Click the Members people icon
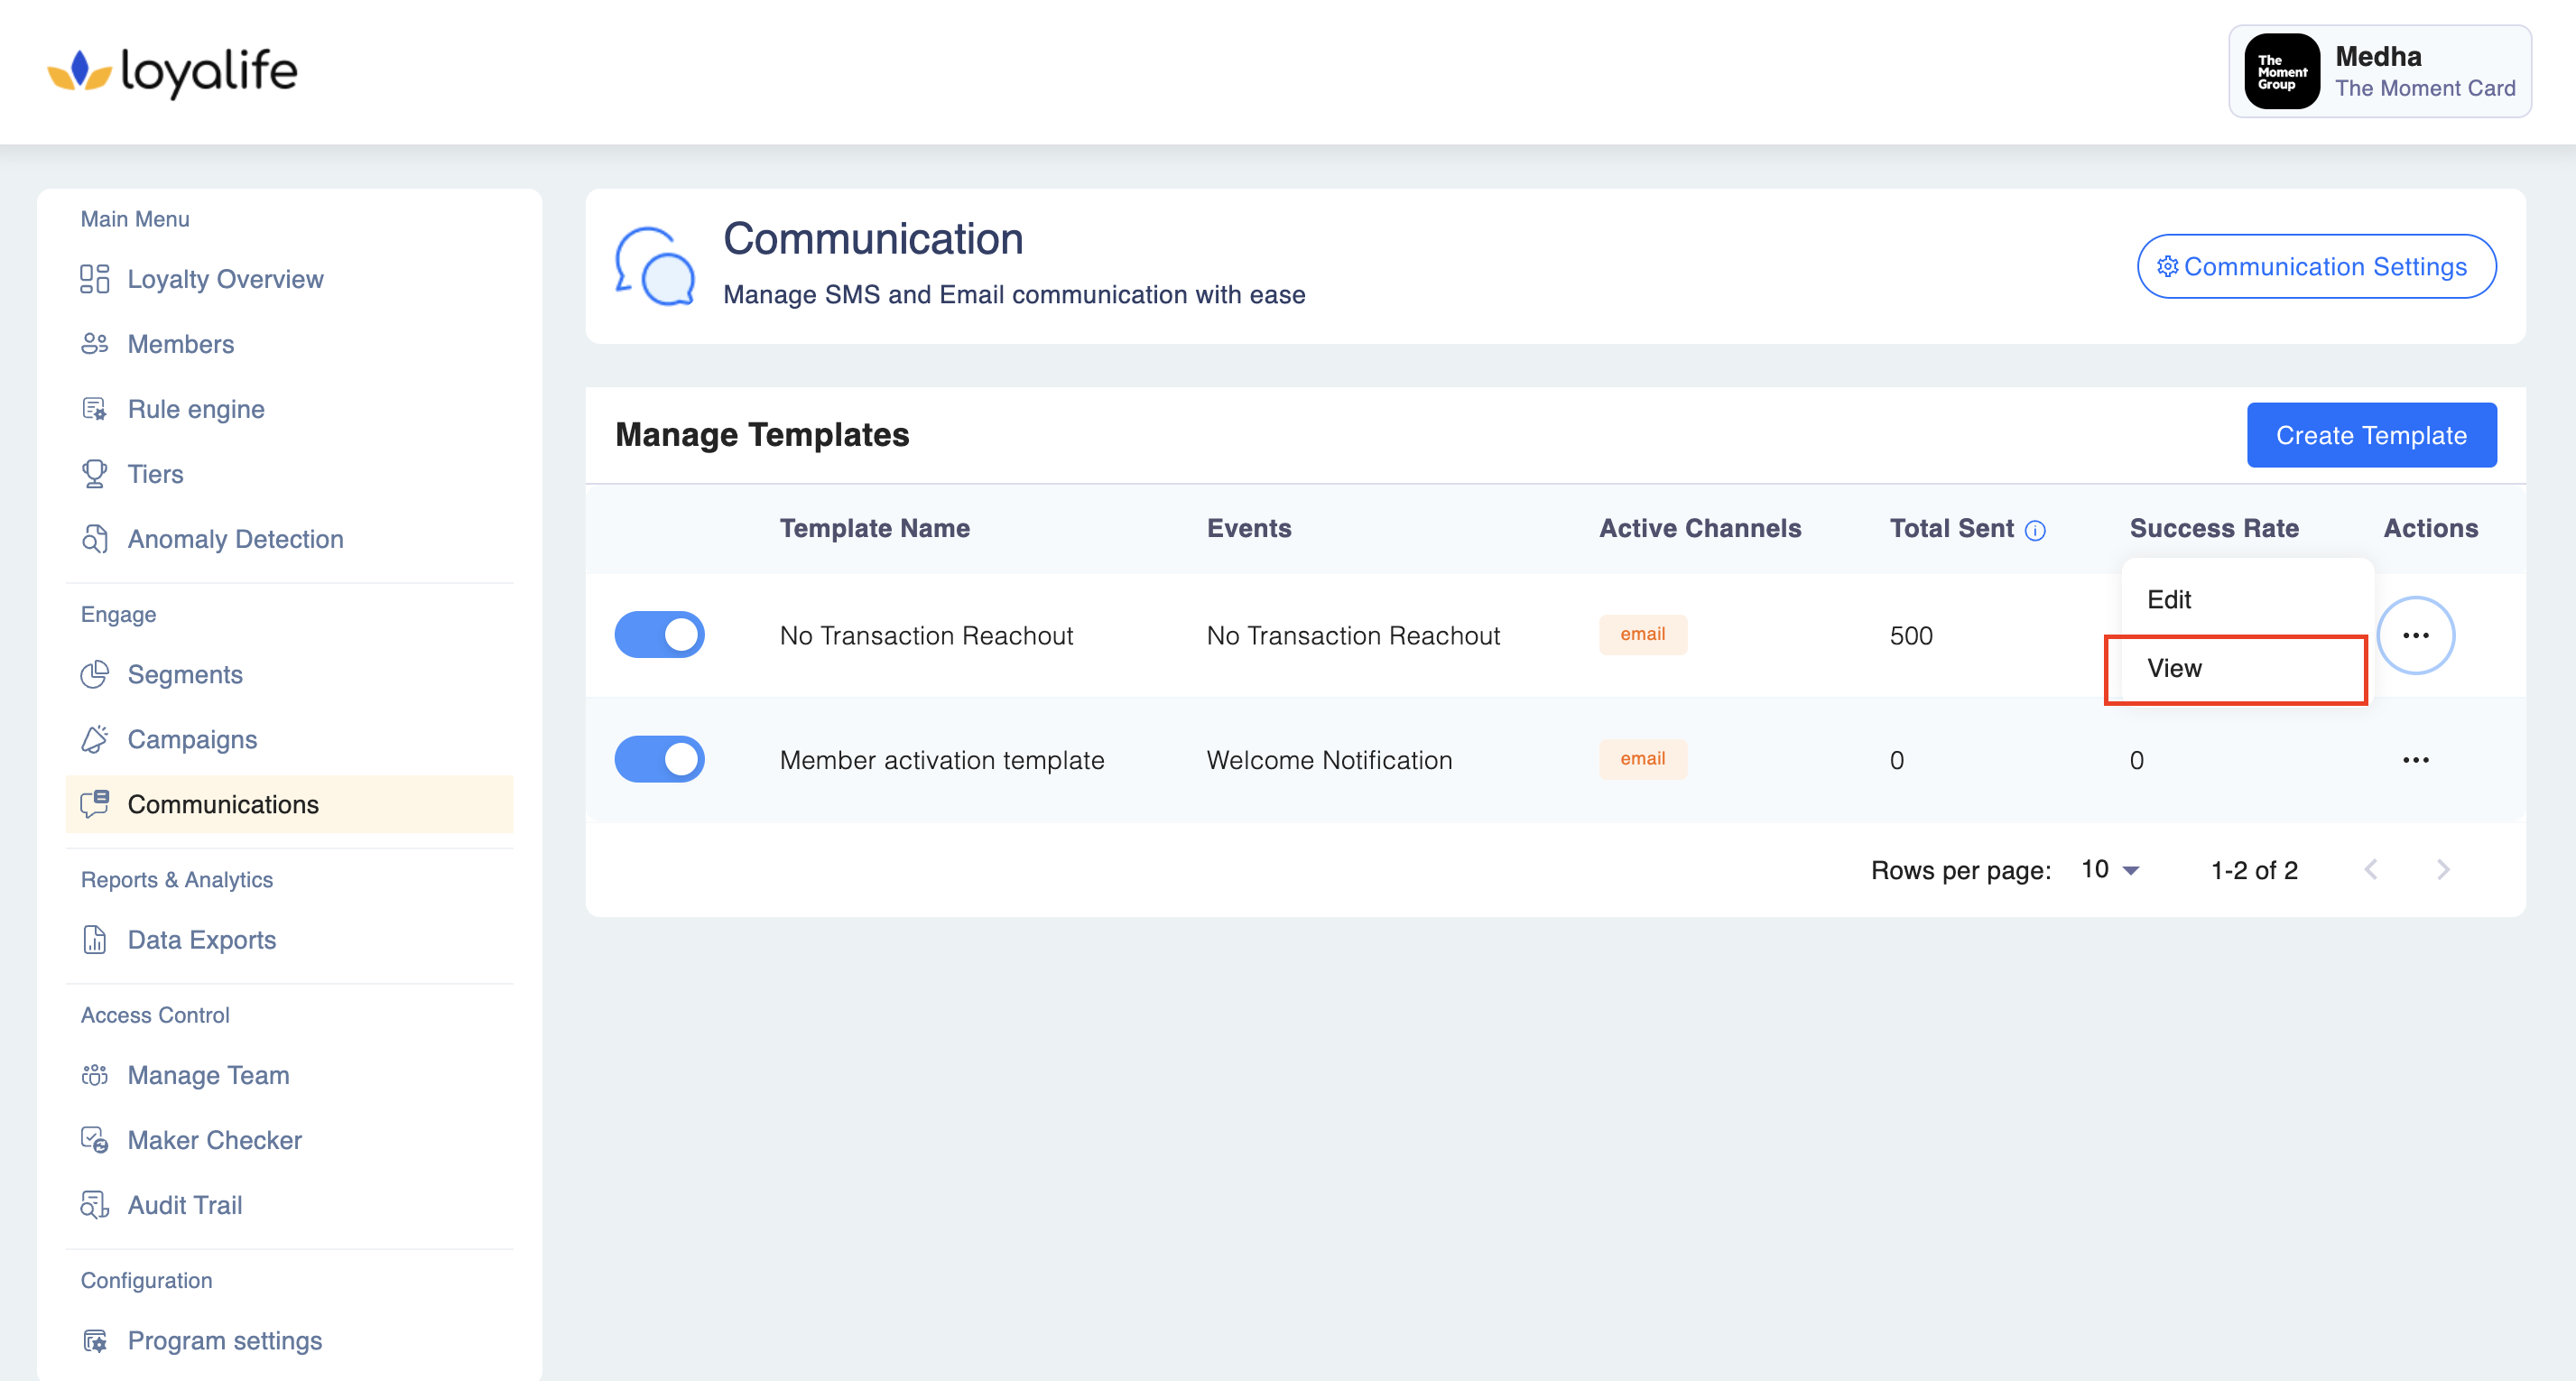This screenshot has height=1381, width=2576. 94,344
